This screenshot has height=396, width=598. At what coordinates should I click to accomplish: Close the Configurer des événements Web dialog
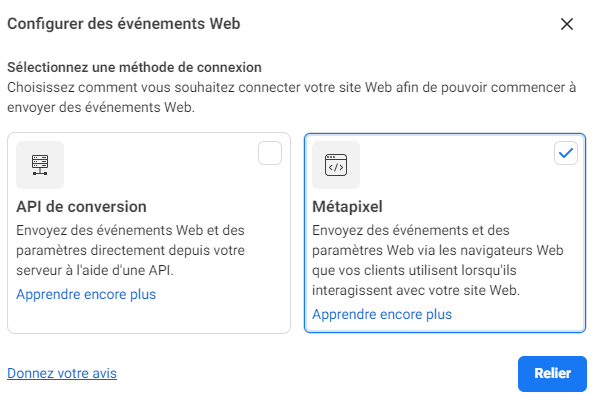567,24
